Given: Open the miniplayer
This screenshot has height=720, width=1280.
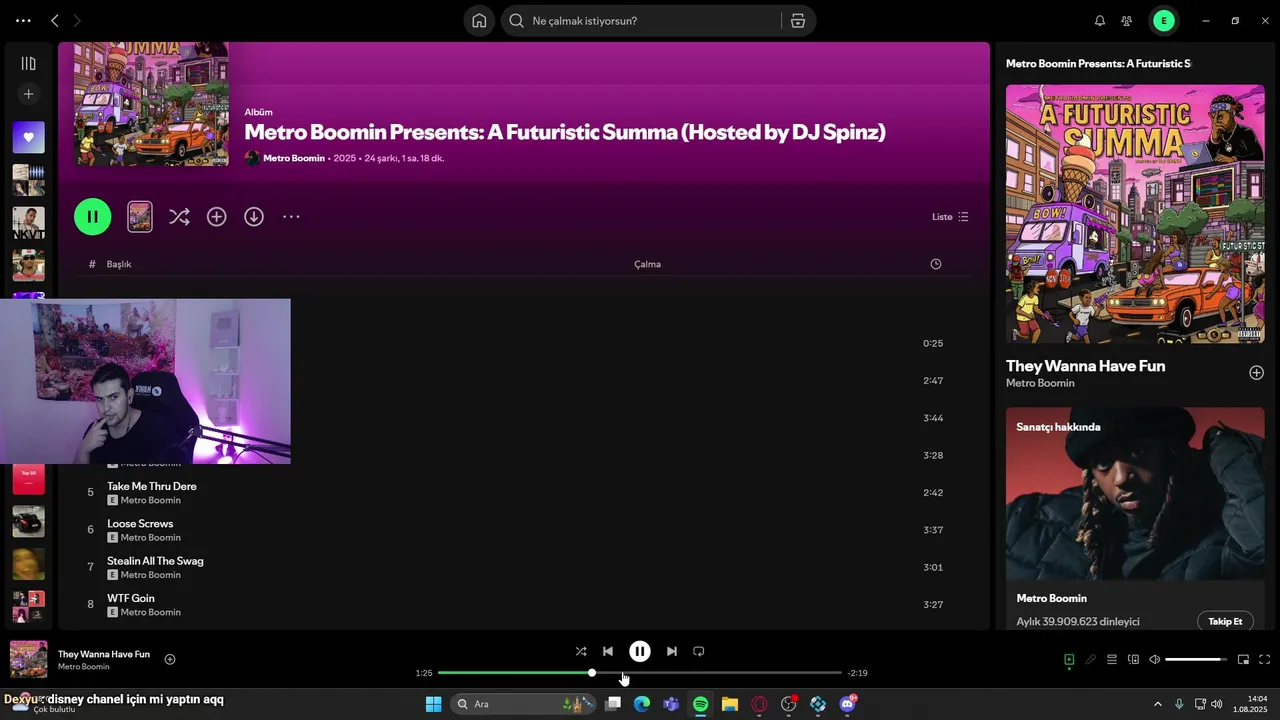Looking at the screenshot, I should point(1243,659).
